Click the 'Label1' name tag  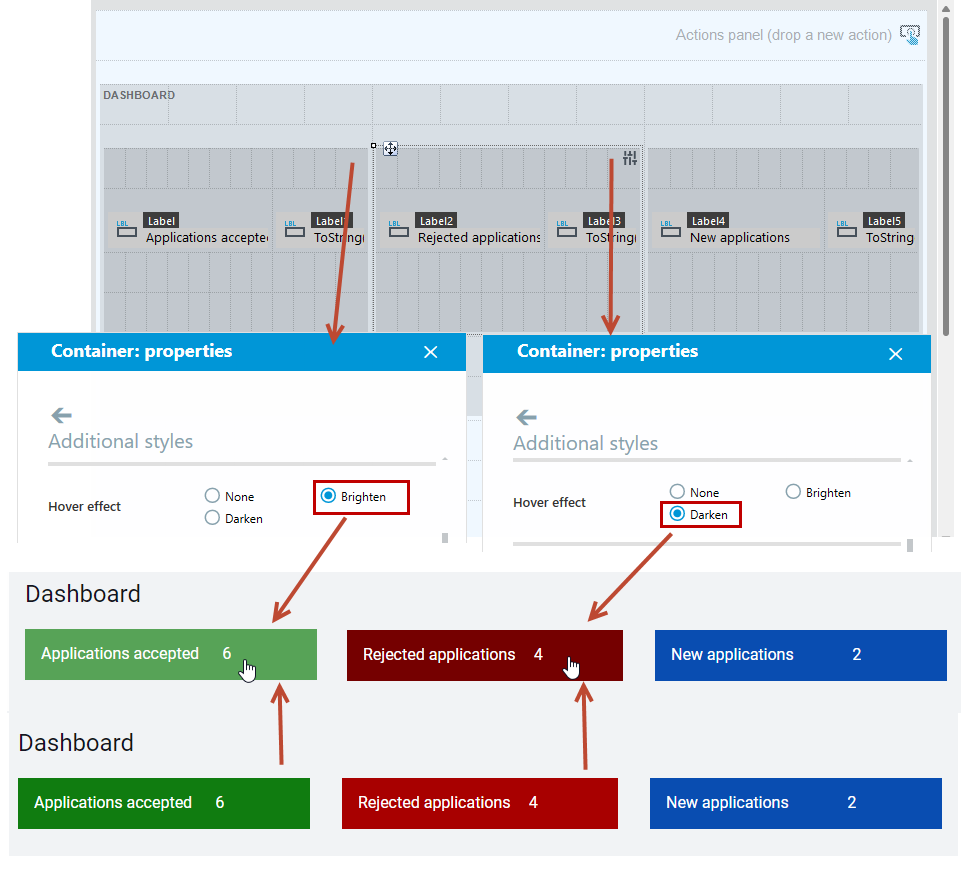click(x=332, y=221)
